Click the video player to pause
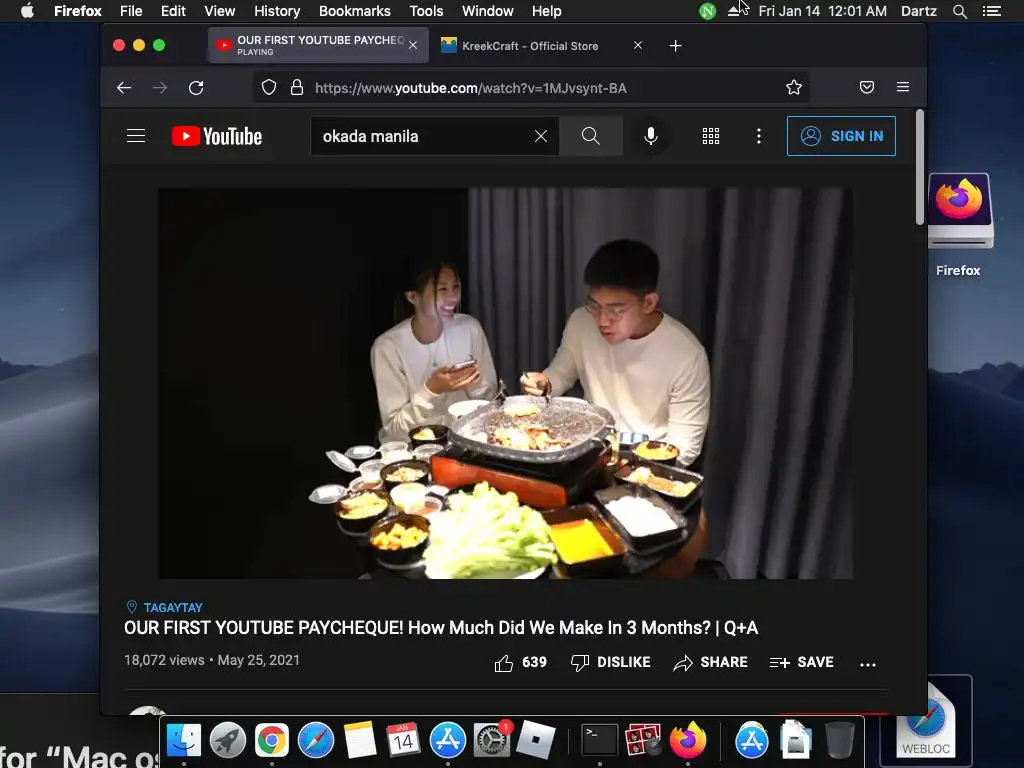This screenshot has height=768, width=1024. 505,383
